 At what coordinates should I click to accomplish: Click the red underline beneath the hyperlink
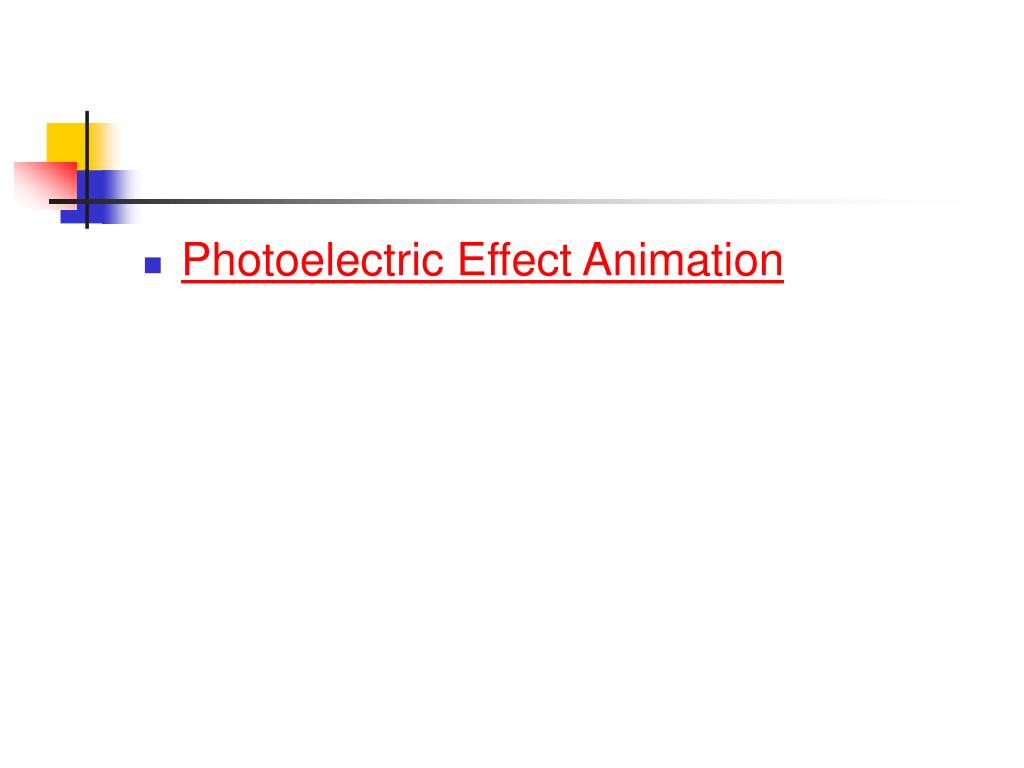click(x=483, y=282)
